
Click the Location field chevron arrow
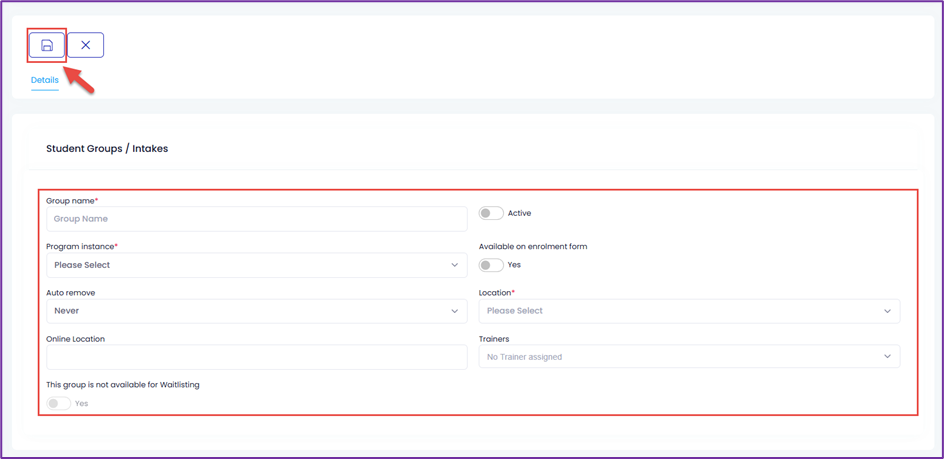(x=887, y=311)
